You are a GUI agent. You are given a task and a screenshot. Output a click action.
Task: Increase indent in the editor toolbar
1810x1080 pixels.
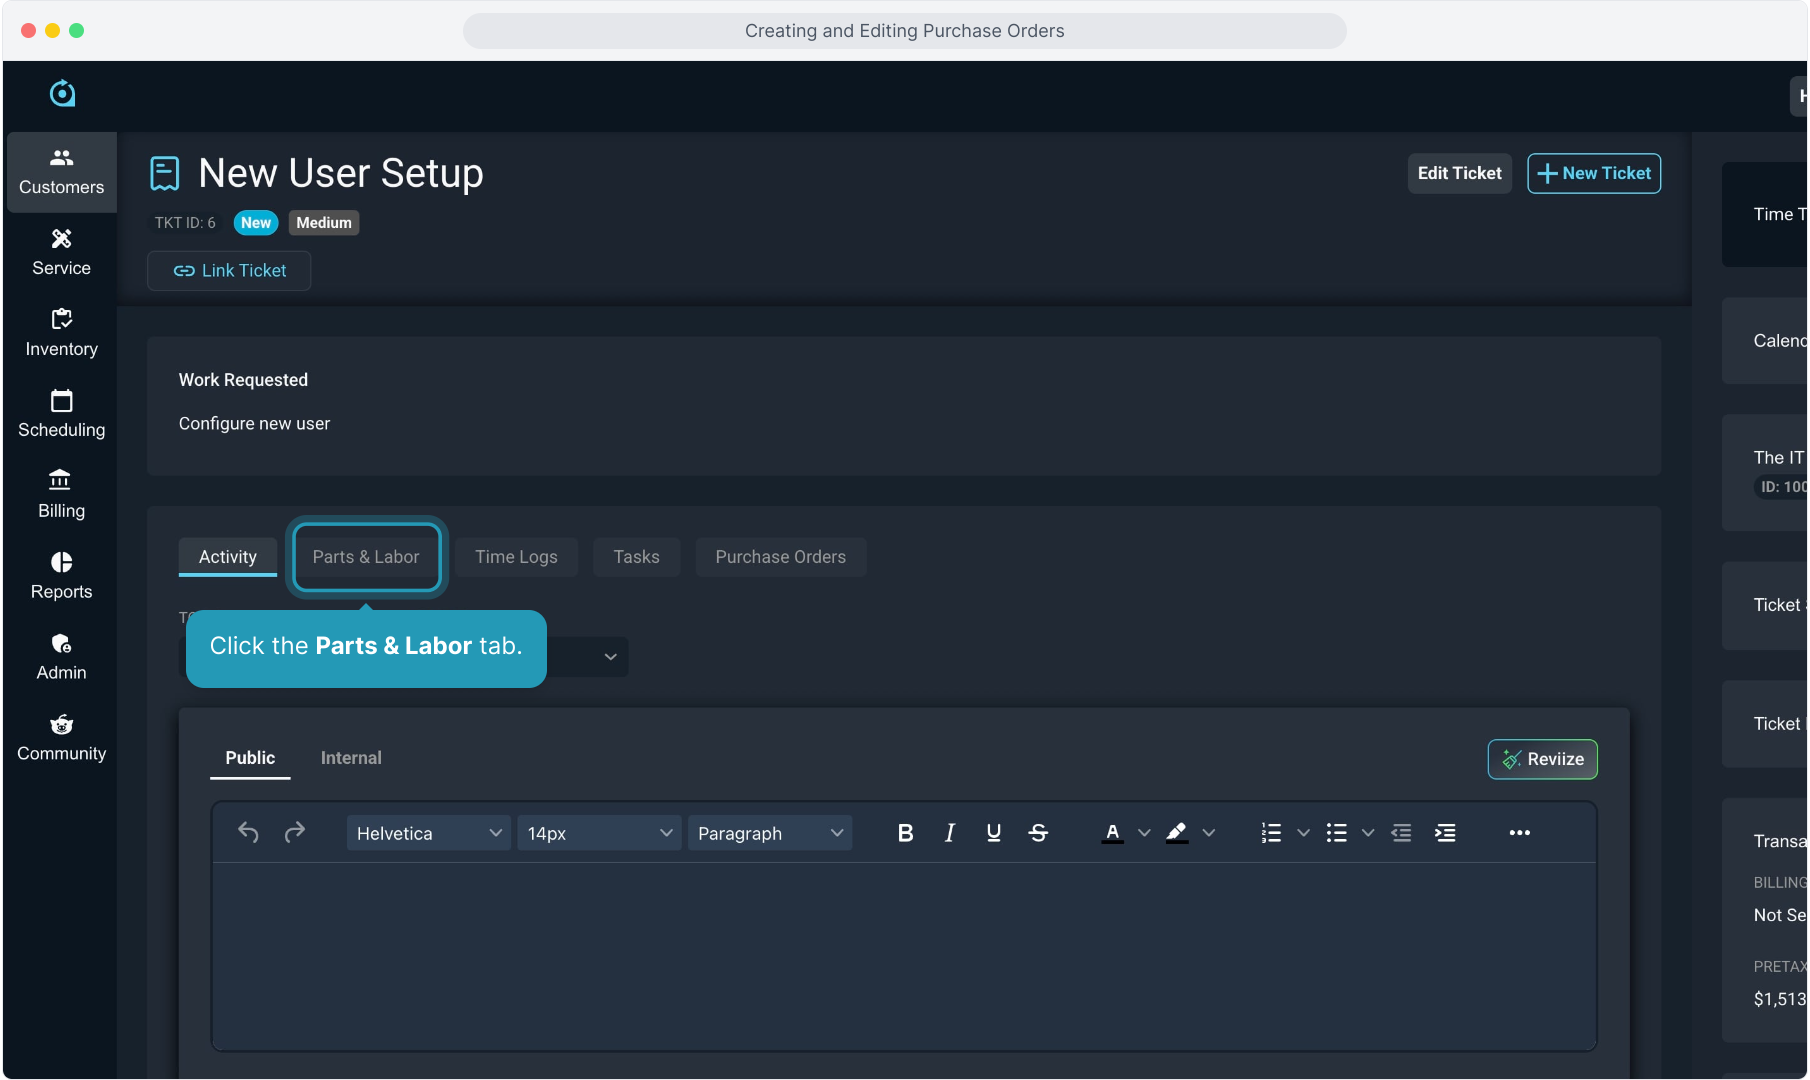[x=1445, y=833]
